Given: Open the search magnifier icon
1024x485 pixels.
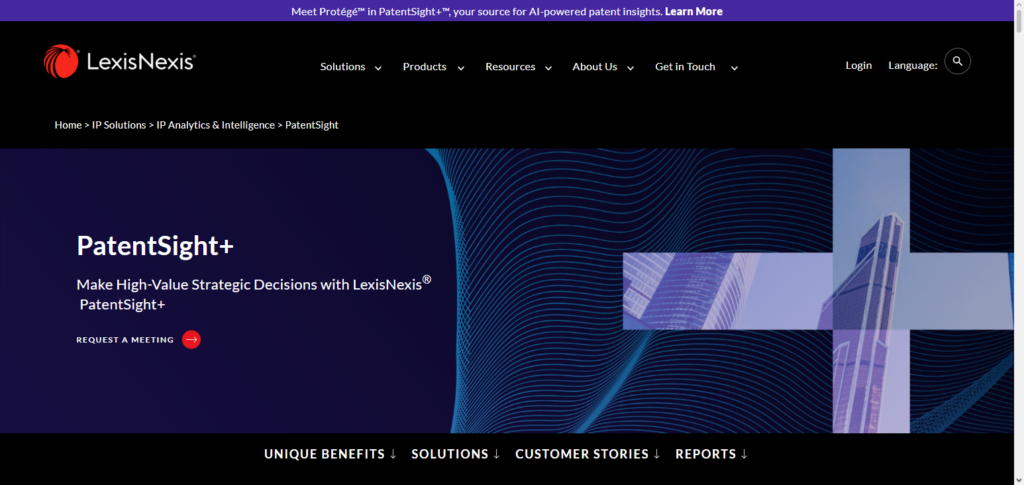Looking at the screenshot, I should [957, 61].
